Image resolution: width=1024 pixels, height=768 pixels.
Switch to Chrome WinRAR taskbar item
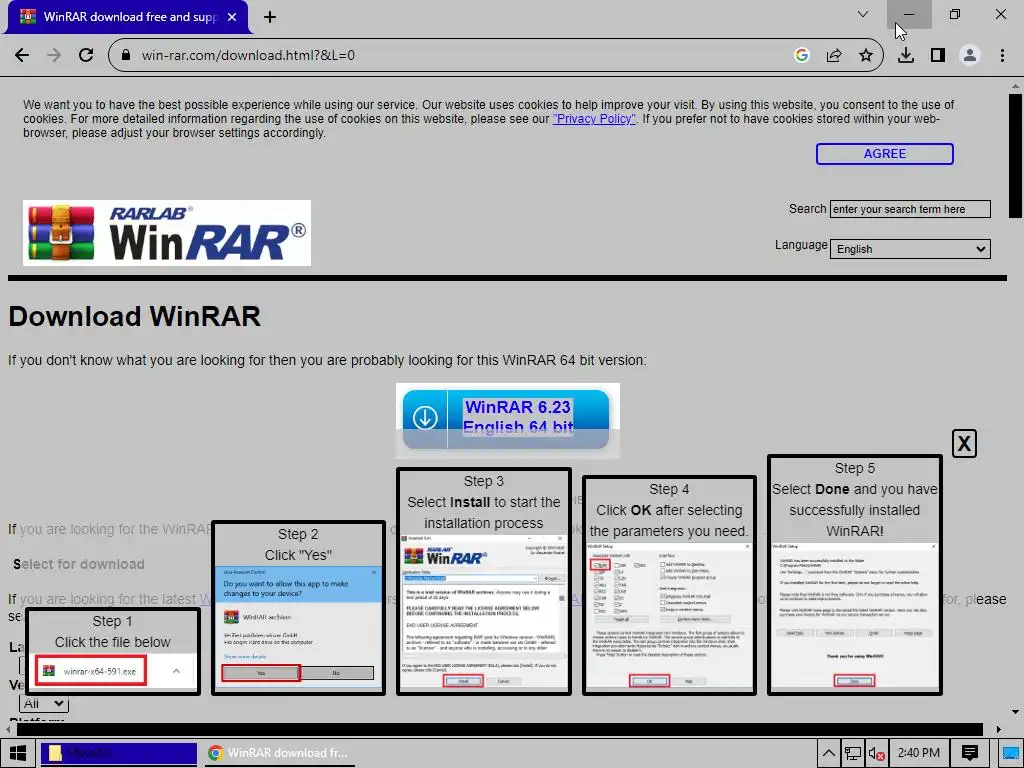point(279,753)
